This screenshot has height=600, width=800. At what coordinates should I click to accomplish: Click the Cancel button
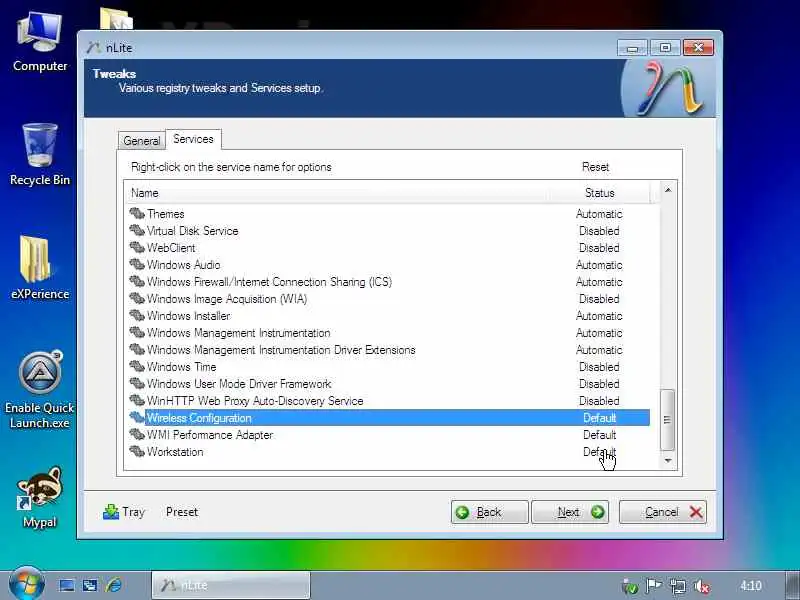coord(663,512)
